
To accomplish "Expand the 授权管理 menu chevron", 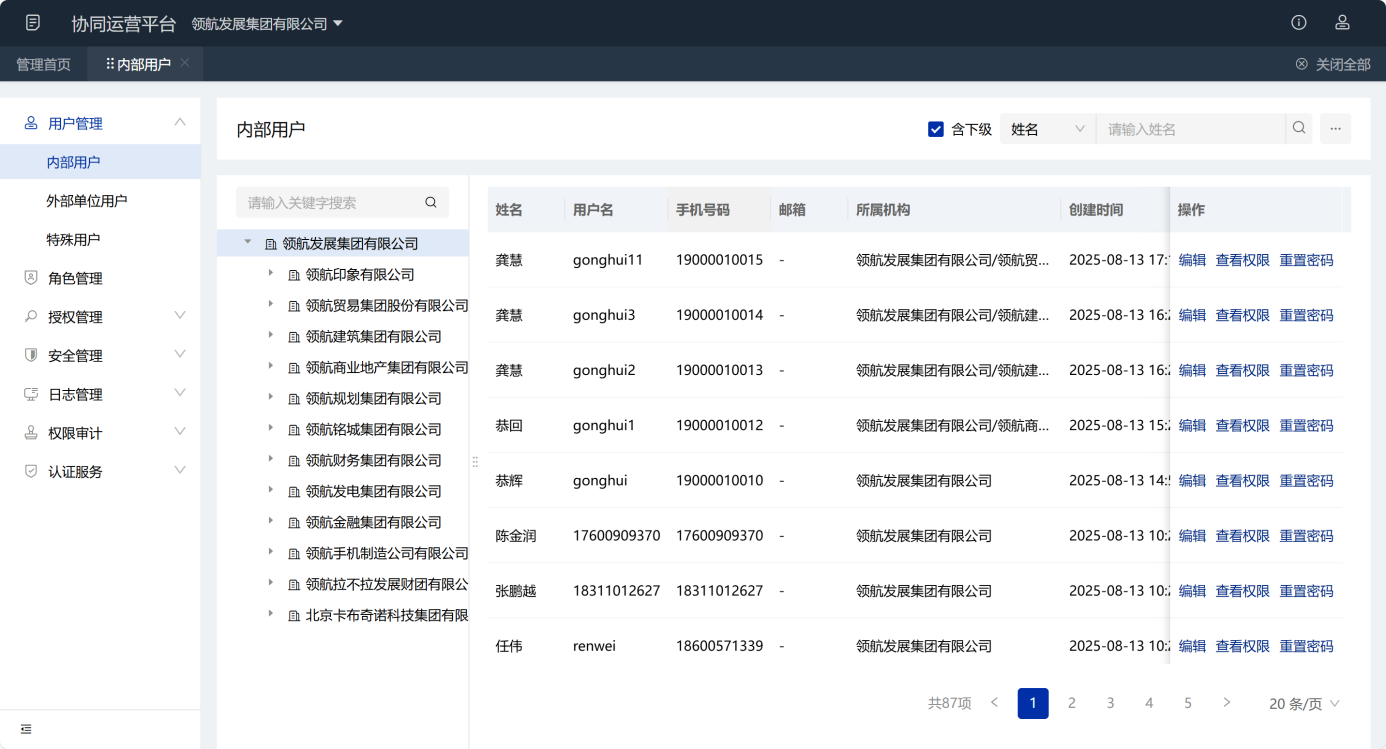I will (x=180, y=315).
